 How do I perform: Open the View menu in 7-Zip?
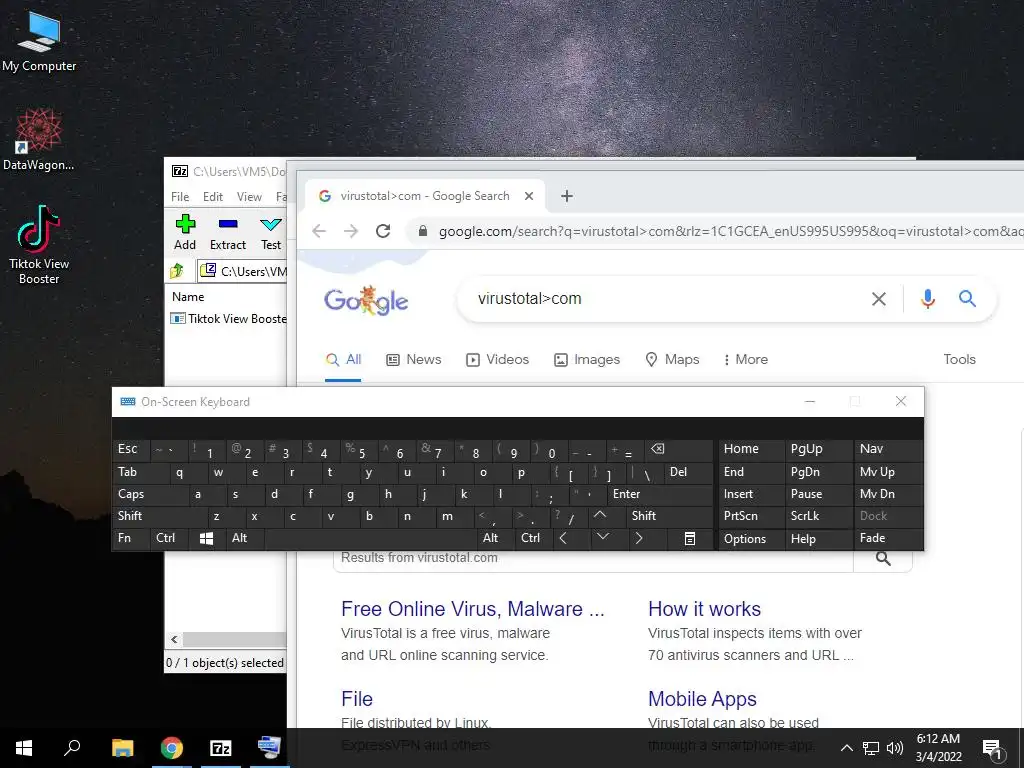[249, 197]
